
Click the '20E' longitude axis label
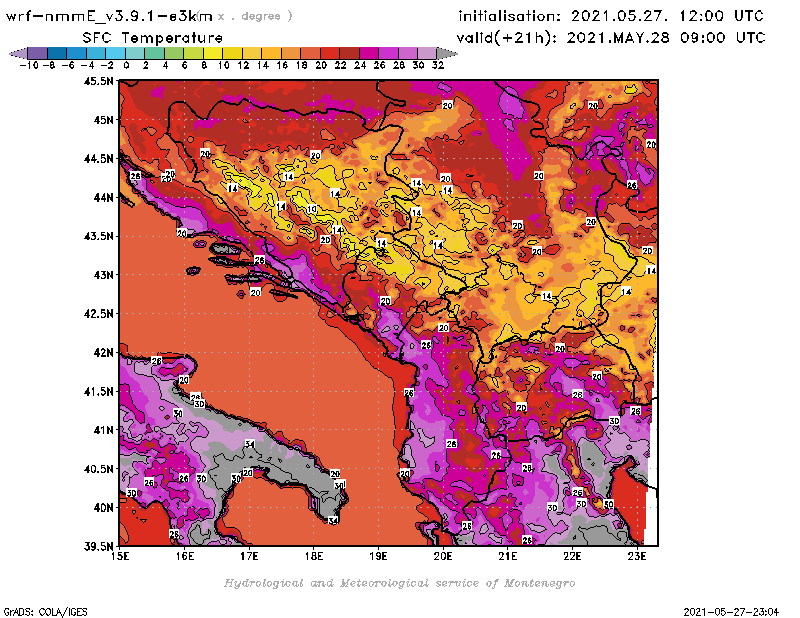443,556
